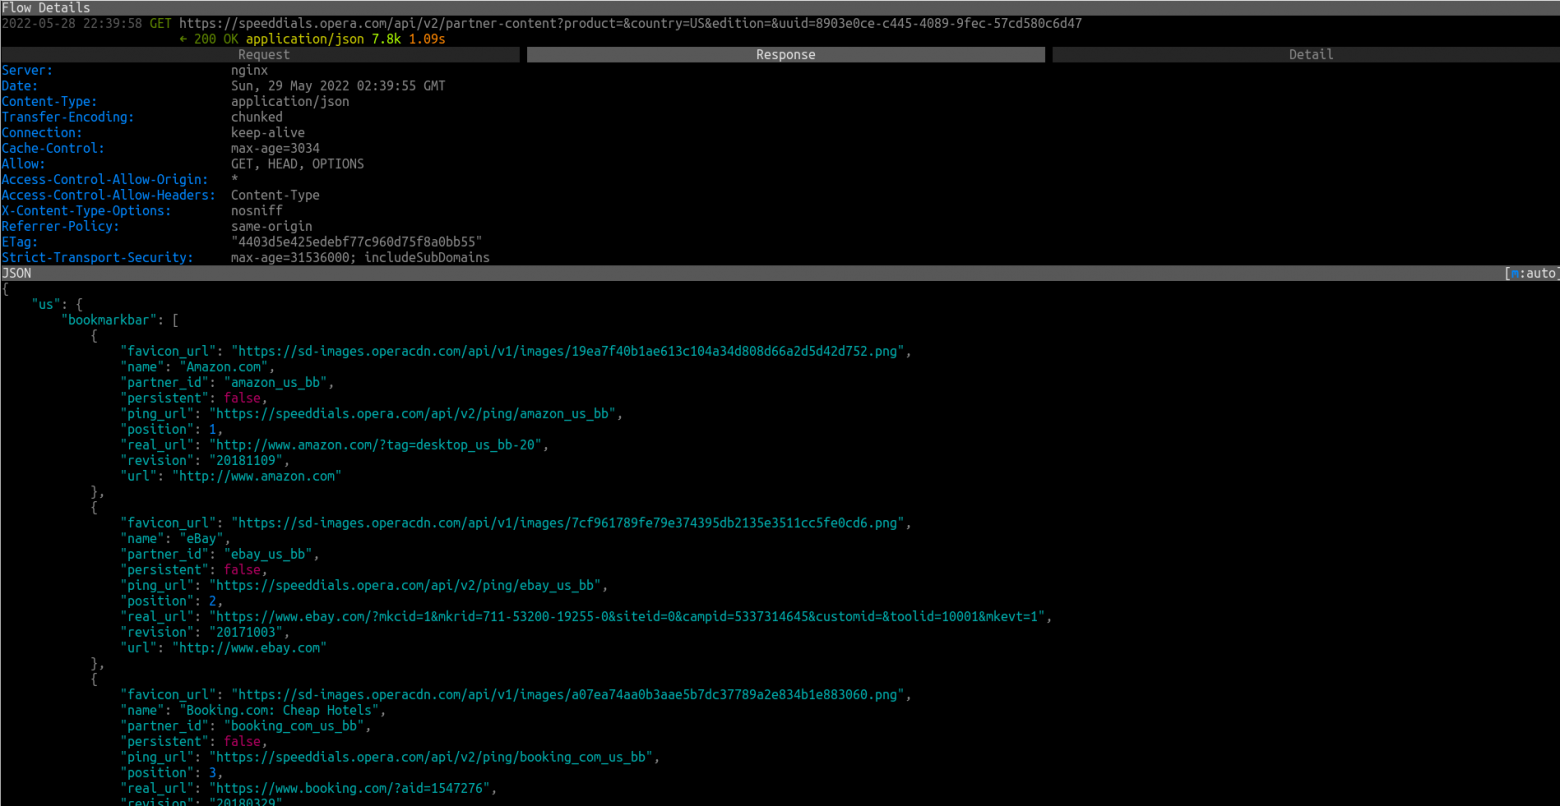Toggle the m:auto view mode indicator
This screenshot has width=1560, height=806.
click(1532, 273)
